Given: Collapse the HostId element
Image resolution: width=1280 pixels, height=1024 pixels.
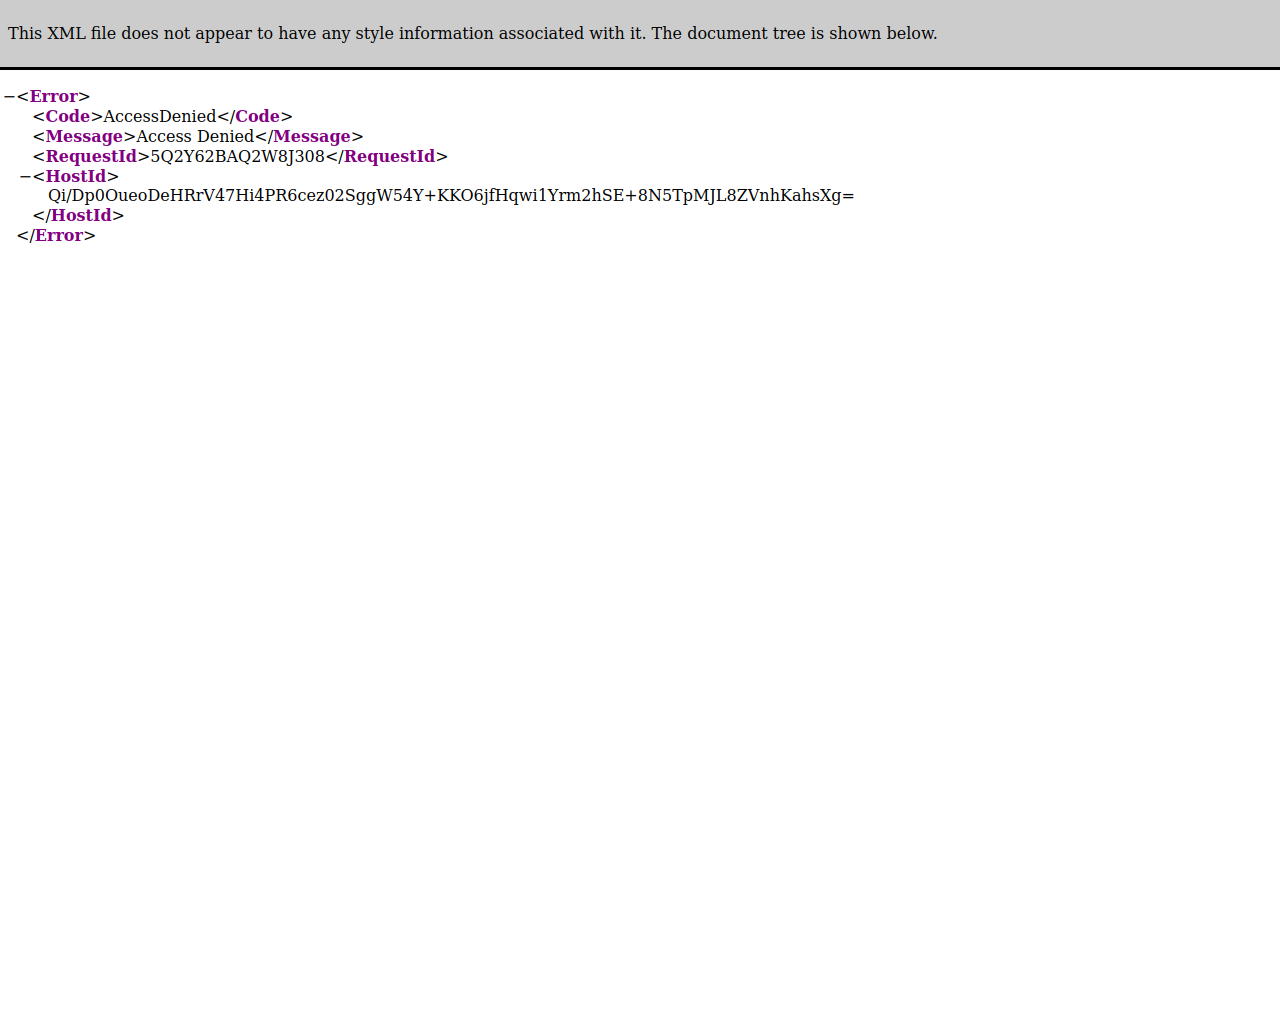Looking at the screenshot, I should pos(25,177).
